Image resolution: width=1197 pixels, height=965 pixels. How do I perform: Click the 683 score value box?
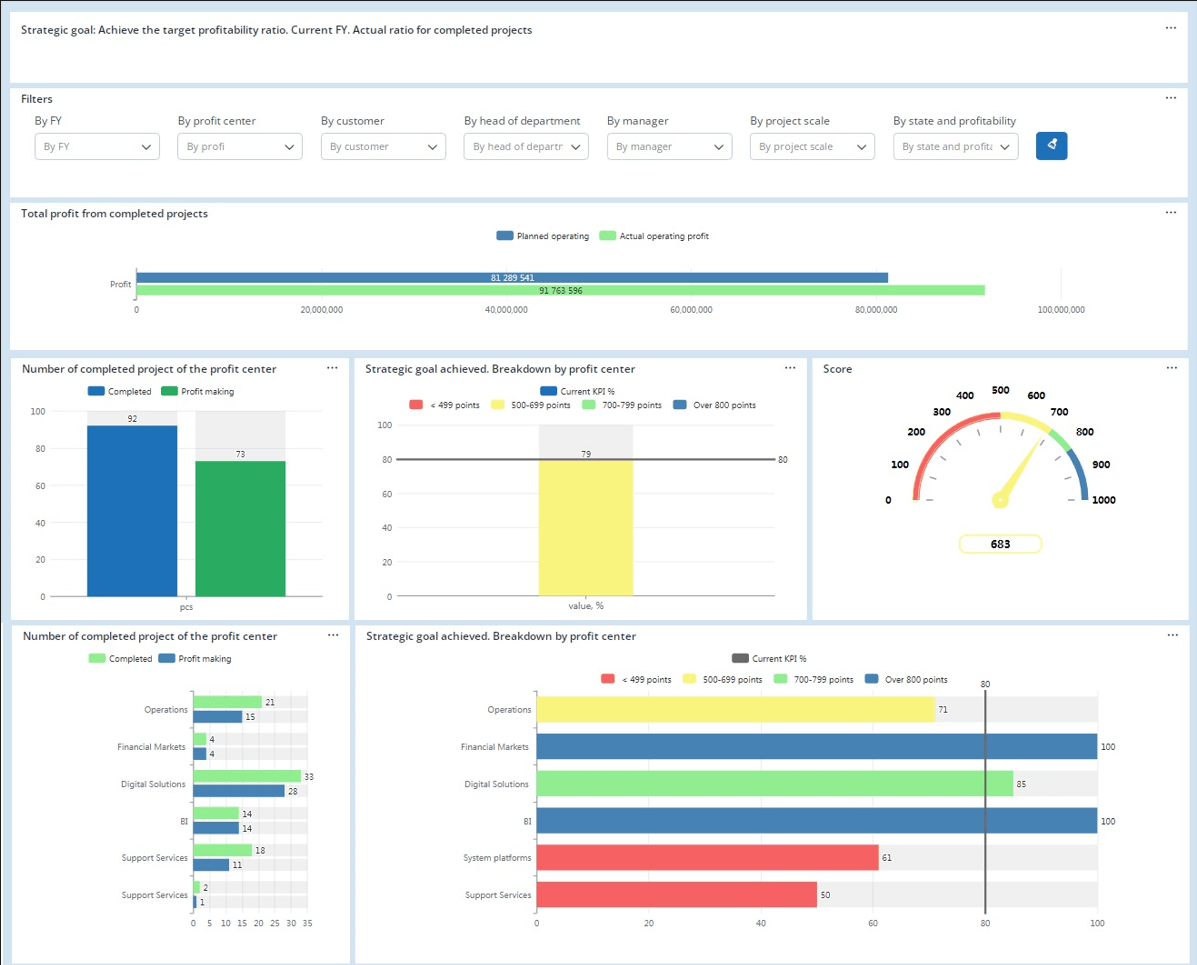coord(1000,544)
